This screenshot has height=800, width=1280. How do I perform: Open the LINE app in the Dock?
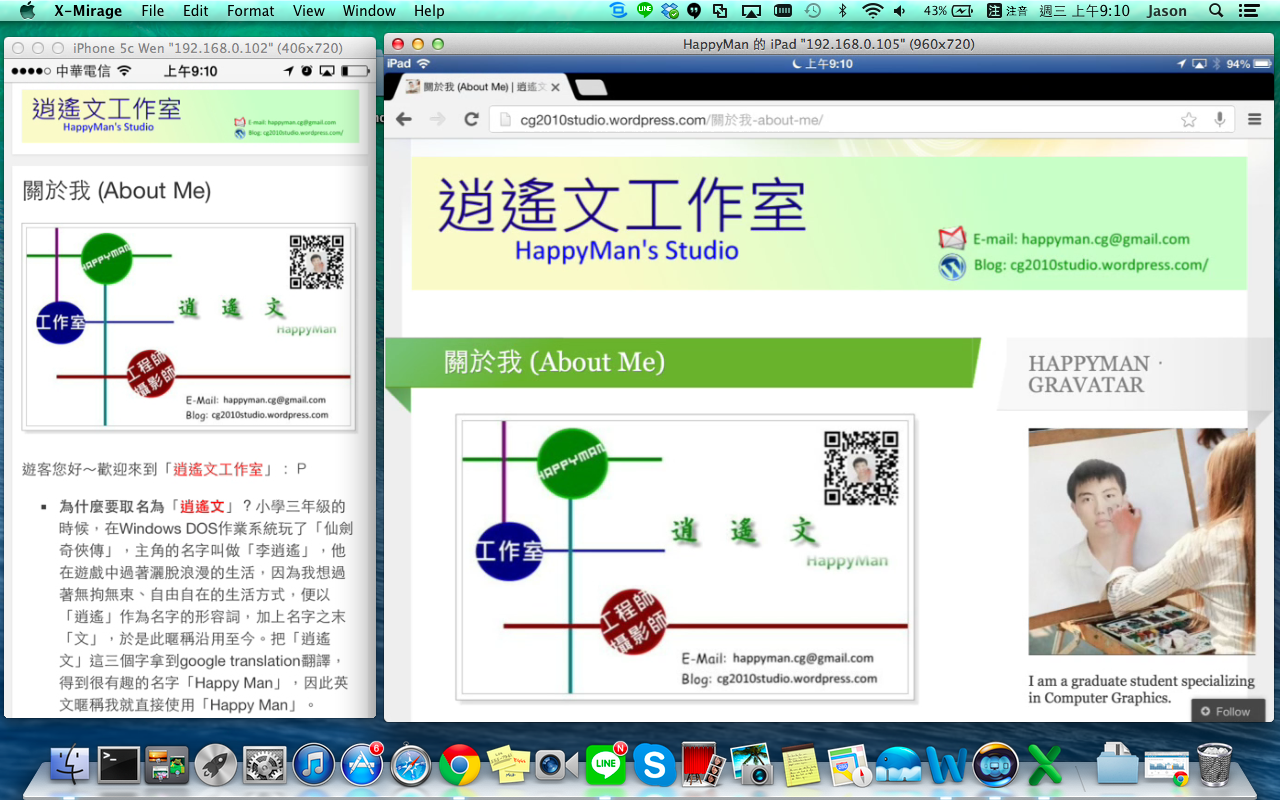(x=605, y=766)
